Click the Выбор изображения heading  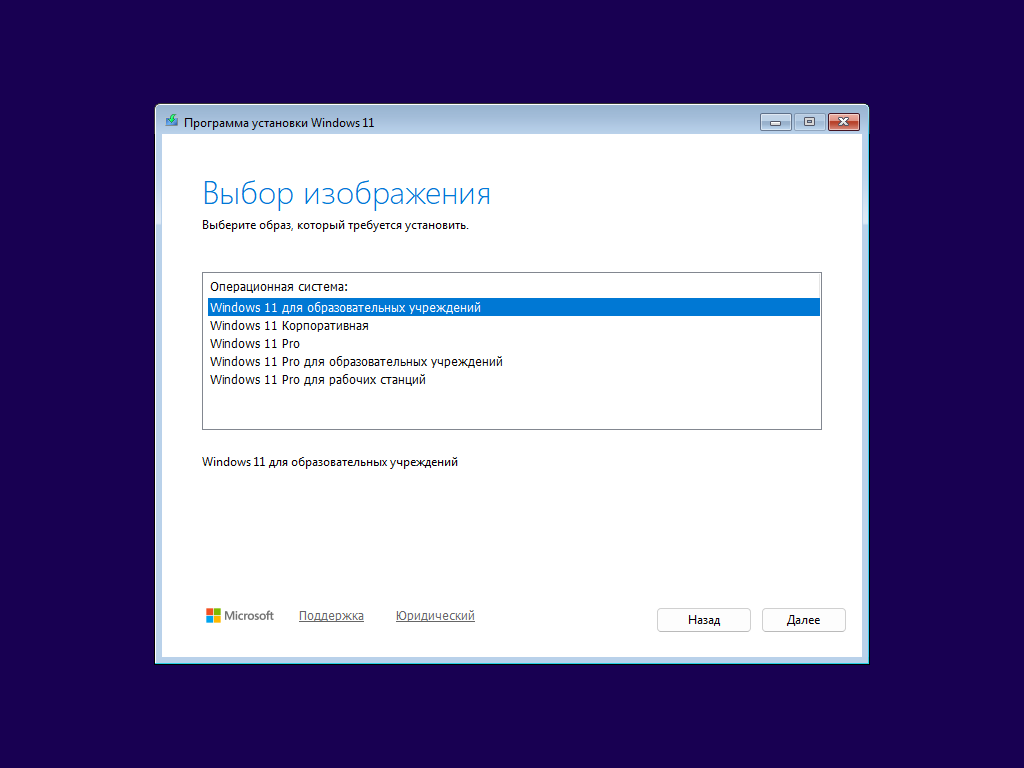click(x=346, y=193)
